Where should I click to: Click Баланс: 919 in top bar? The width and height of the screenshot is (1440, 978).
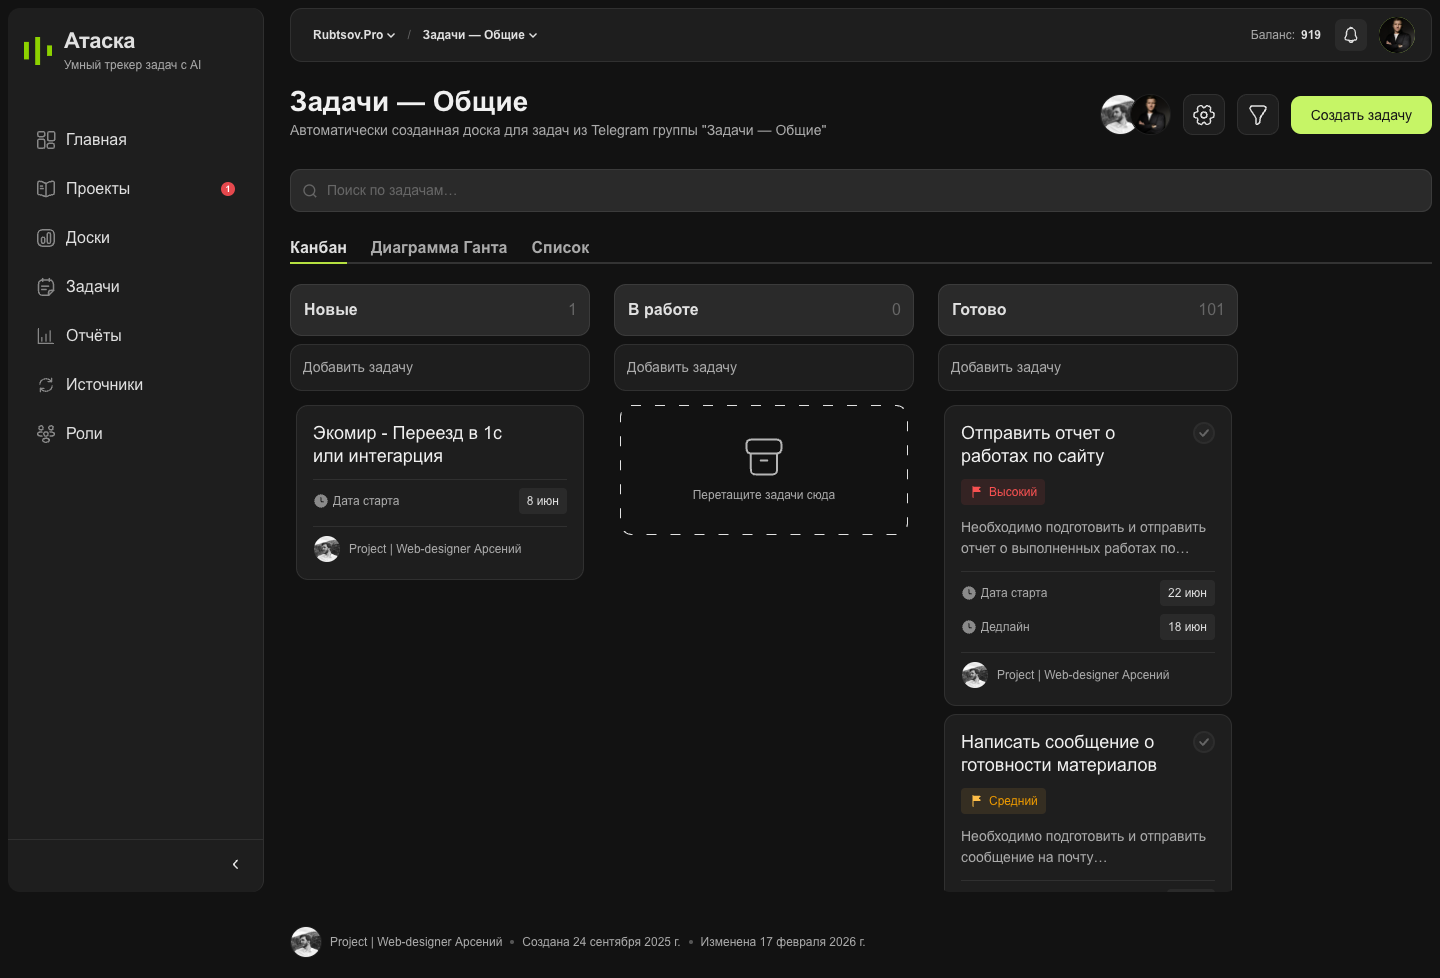point(1285,35)
